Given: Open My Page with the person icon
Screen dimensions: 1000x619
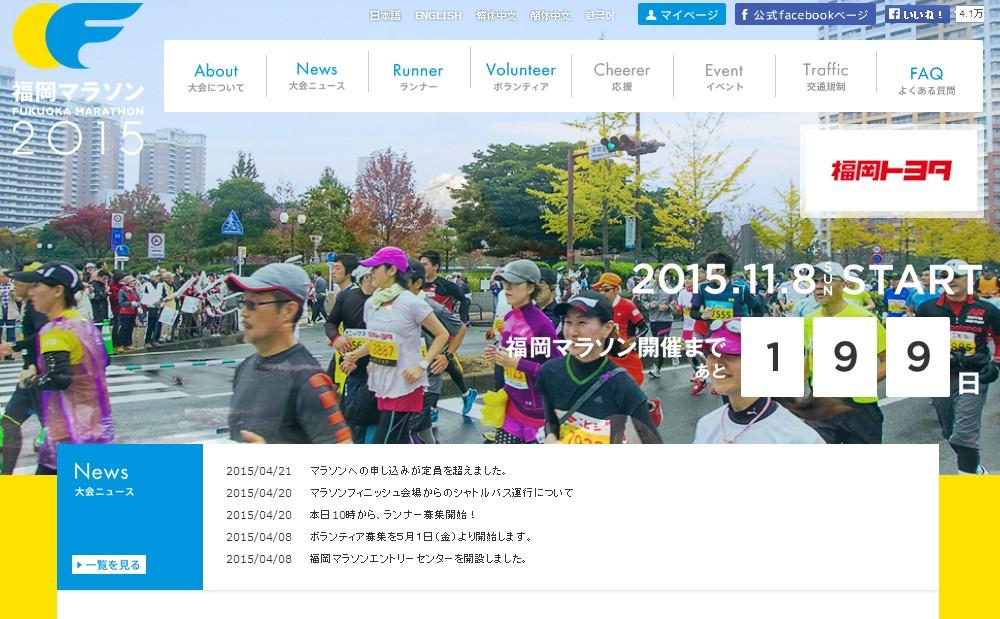Looking at the screenshot, I should pyautogui.click(x=682, y=15).
